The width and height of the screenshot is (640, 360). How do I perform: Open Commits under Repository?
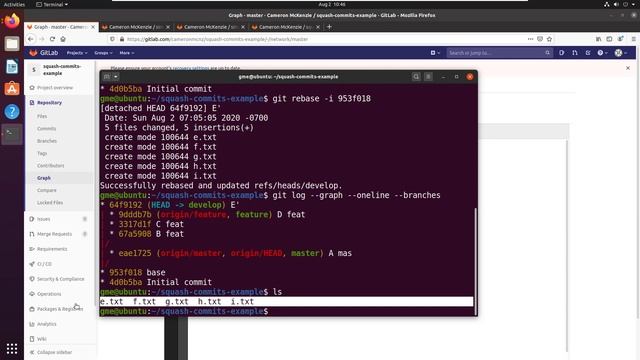coord(47,129)
